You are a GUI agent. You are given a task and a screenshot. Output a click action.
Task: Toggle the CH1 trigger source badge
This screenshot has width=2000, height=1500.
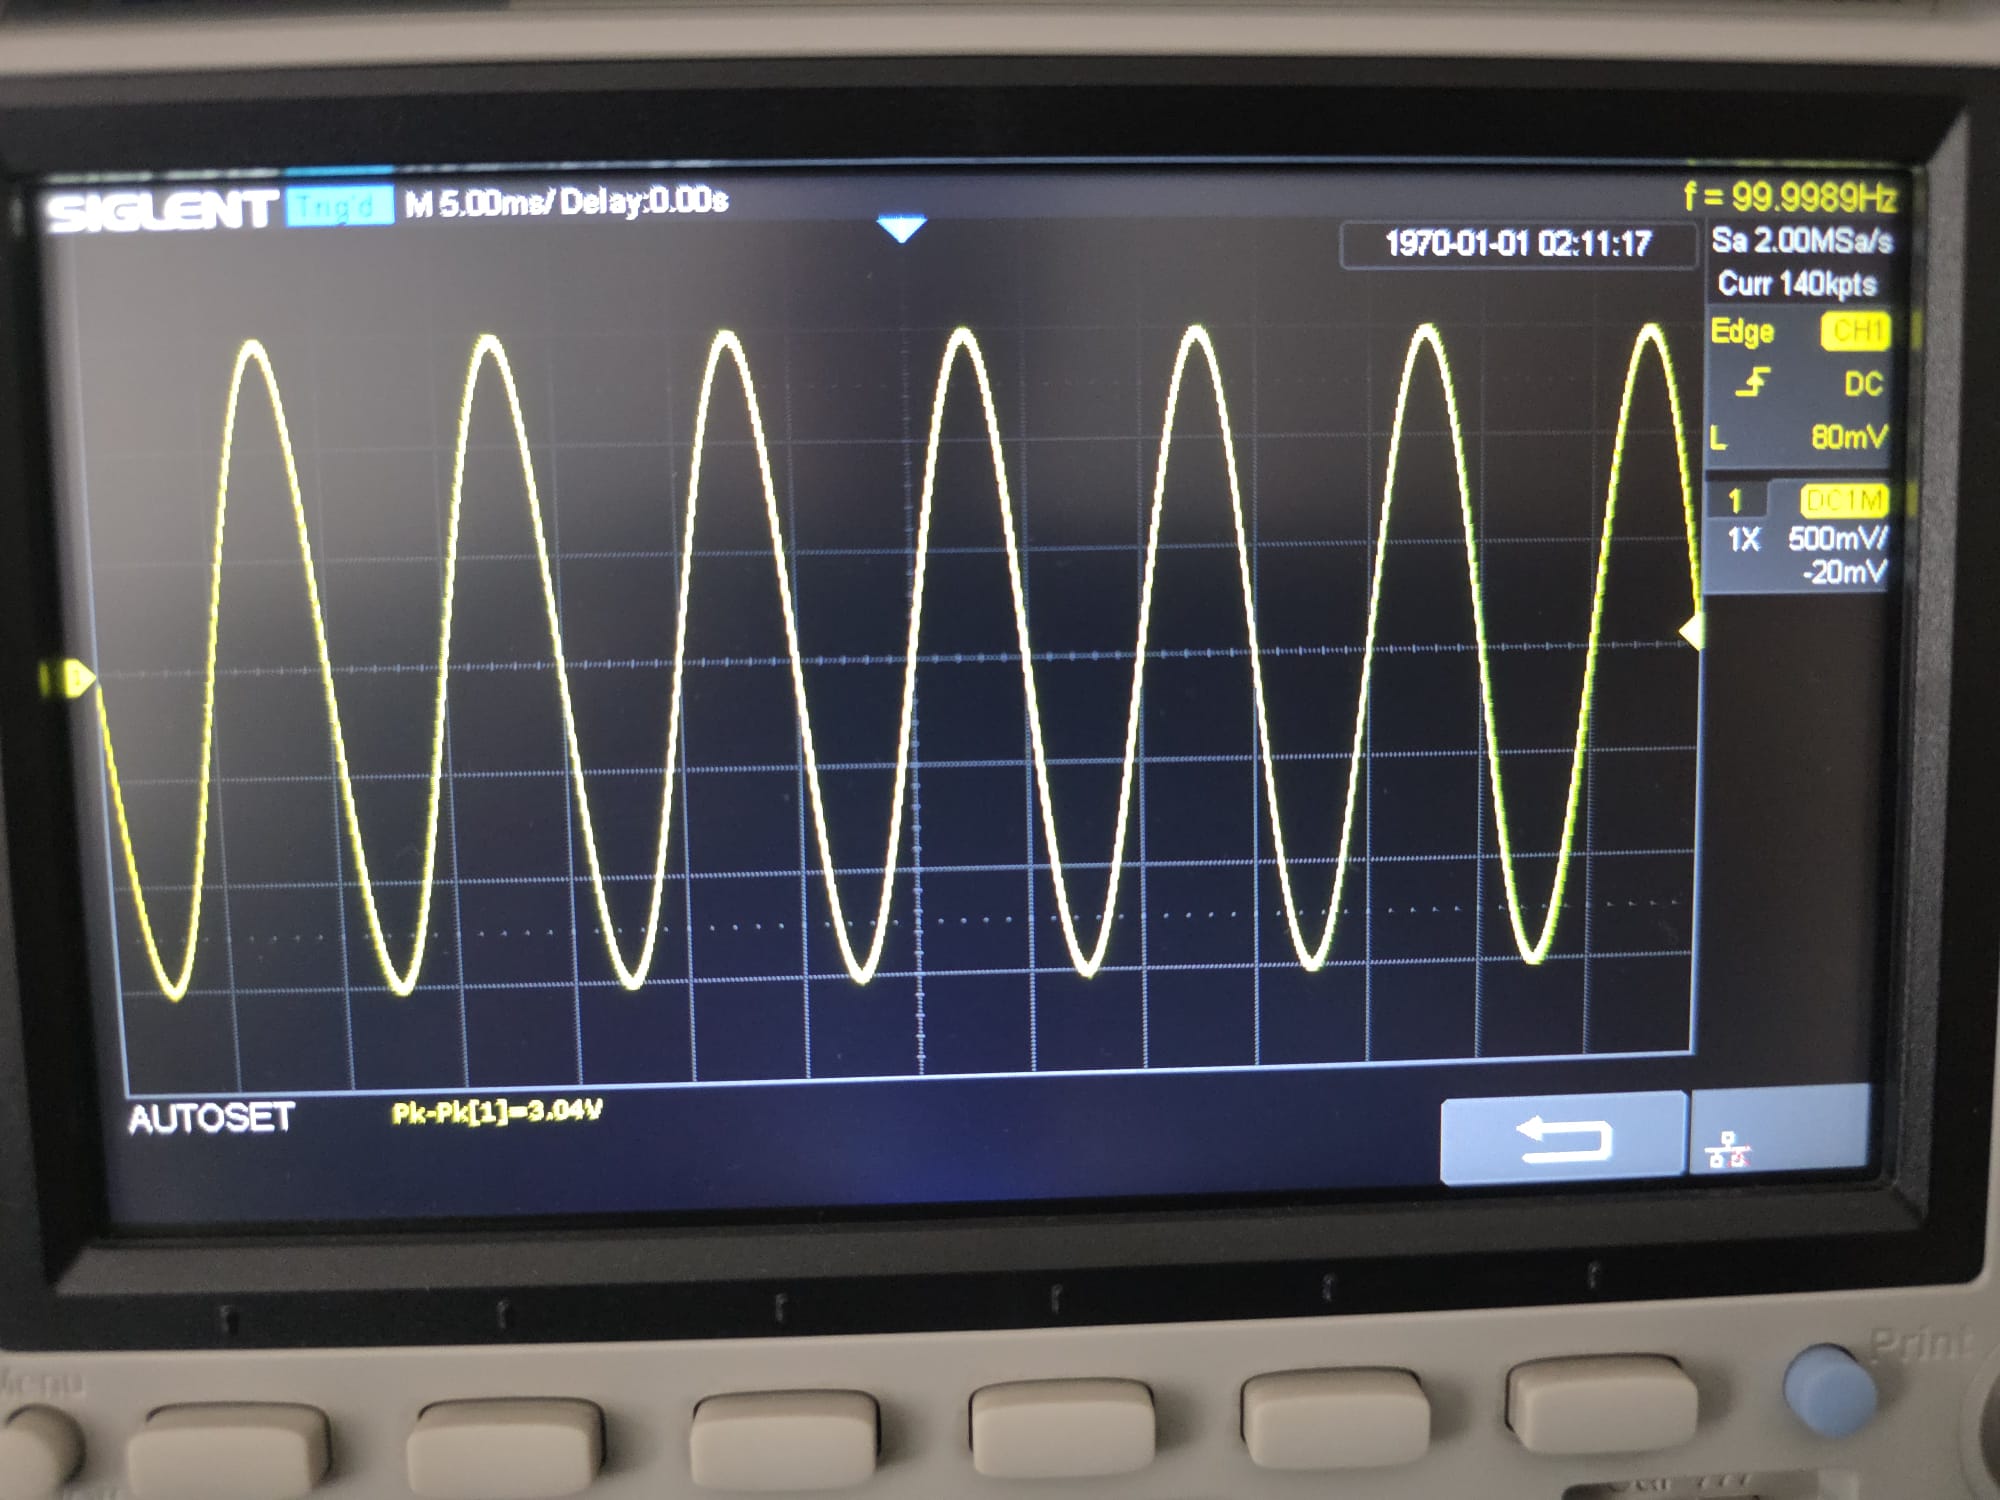click(1856, 331)
